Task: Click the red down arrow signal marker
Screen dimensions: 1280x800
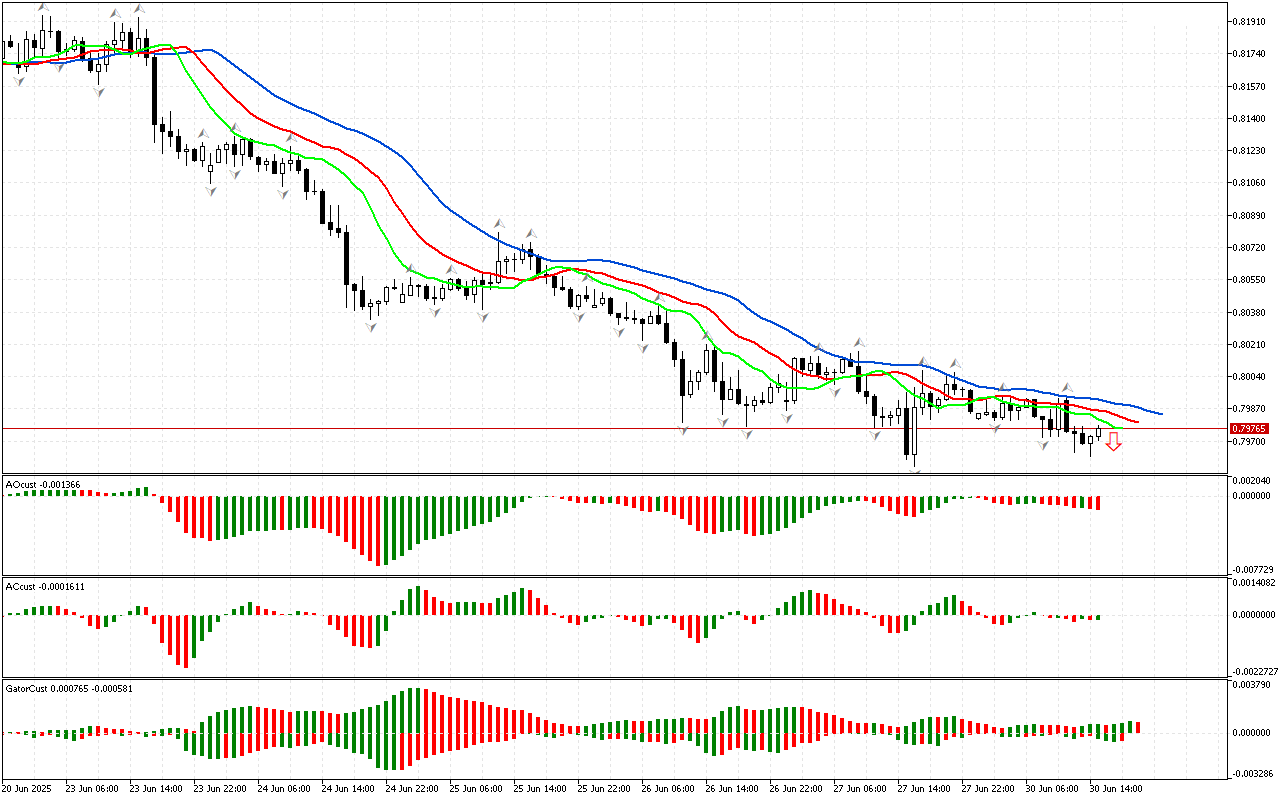Action: click(x=1113, y=442)
